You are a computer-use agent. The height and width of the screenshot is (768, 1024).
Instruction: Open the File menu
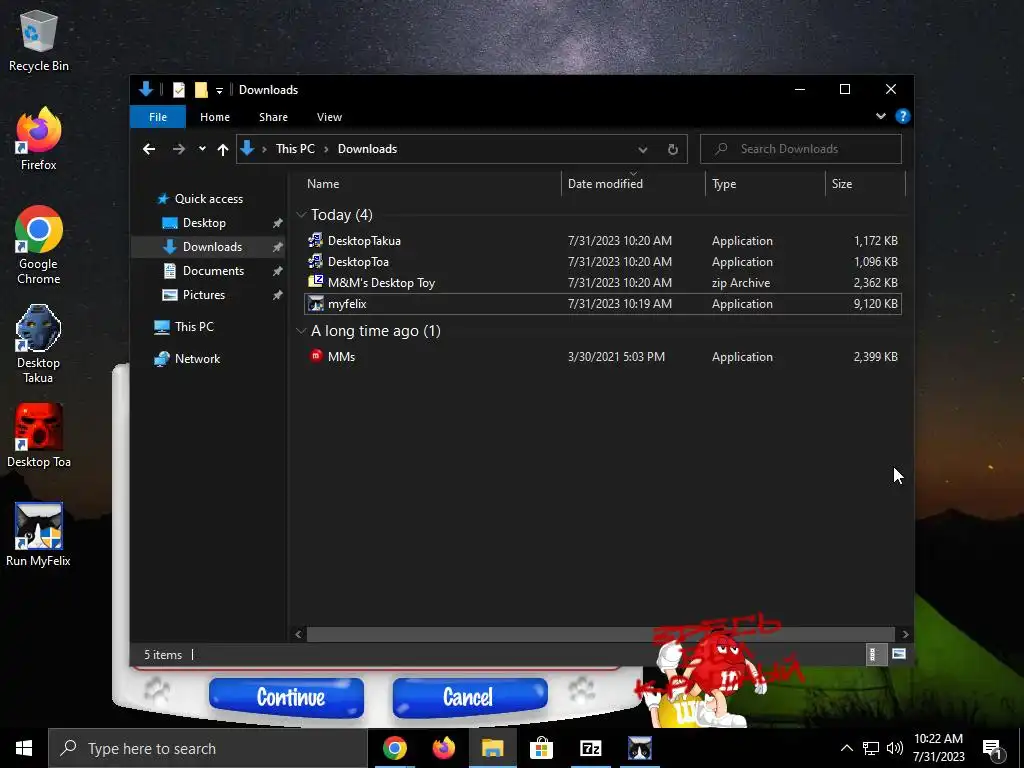(x=158, y=117)
